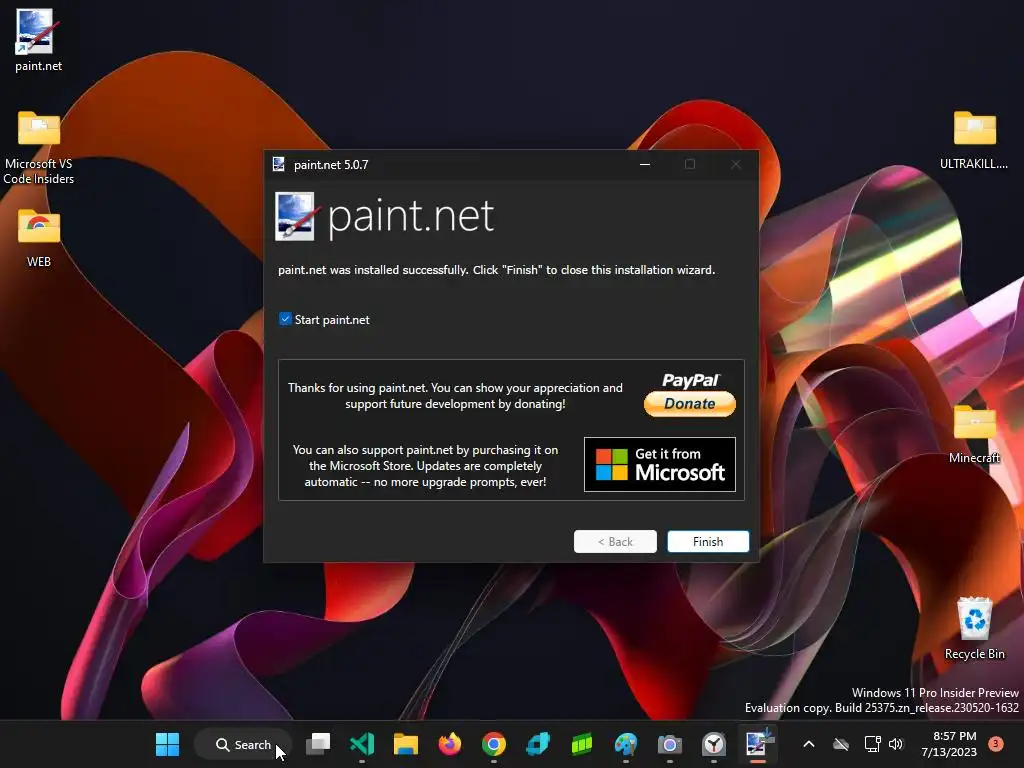Viewport: 1024px width, 768px height.
Task: Click the 'Thanks for using paint.net' text
Action: 455,396
